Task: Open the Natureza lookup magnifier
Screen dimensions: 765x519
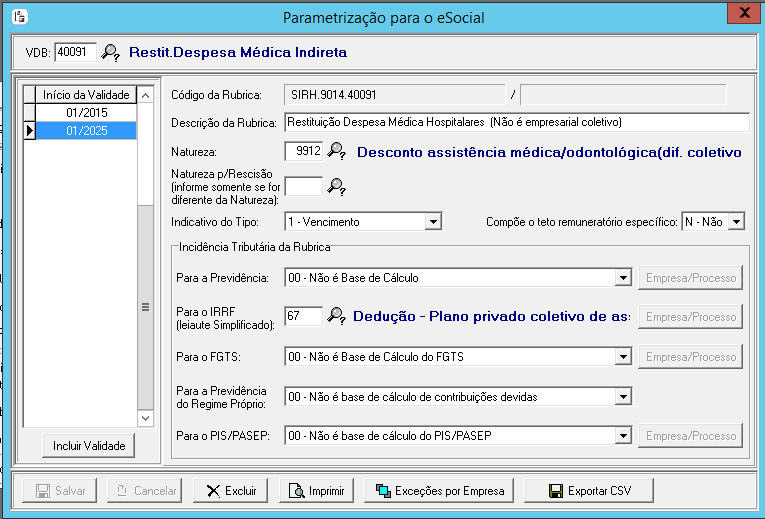Action: (337, 152)
